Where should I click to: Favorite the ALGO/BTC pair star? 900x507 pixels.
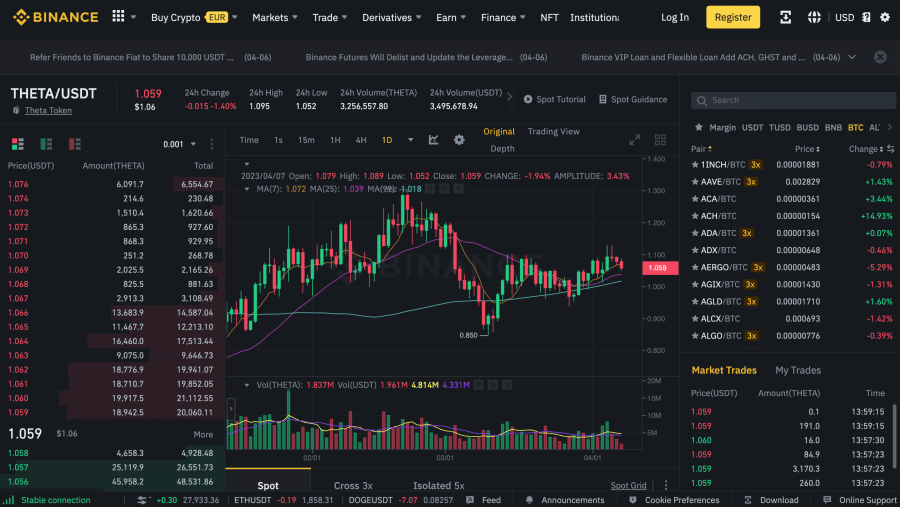click(695, 335)
